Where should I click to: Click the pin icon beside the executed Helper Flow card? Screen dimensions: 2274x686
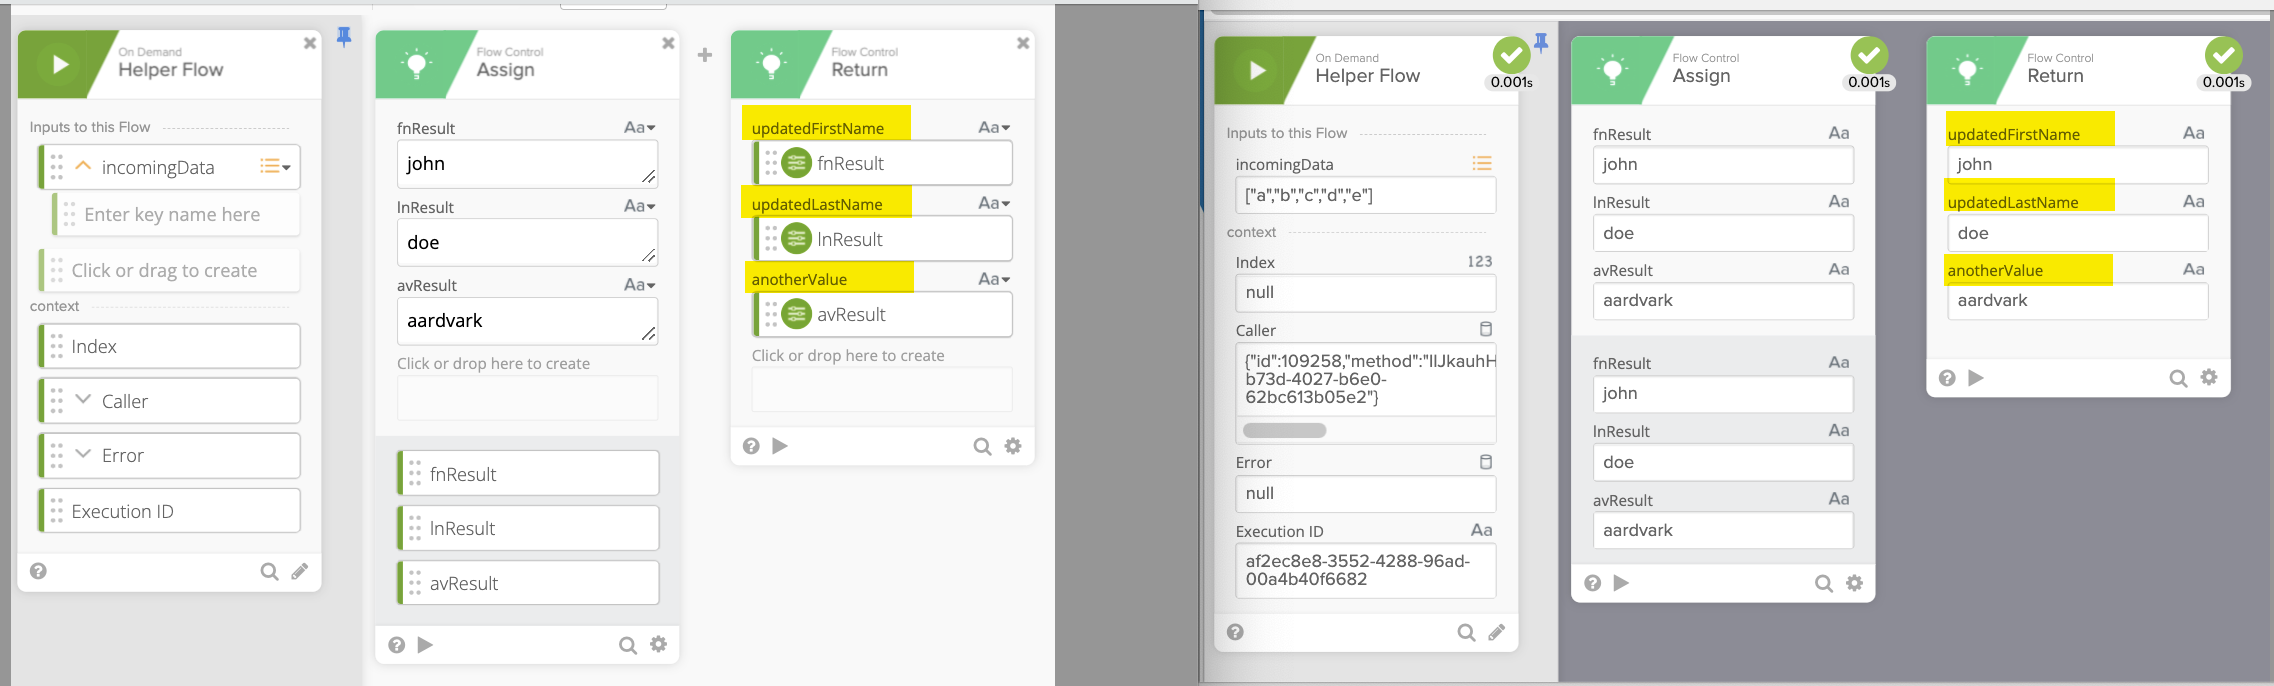pyautogui.click(x=1541, y=43)
